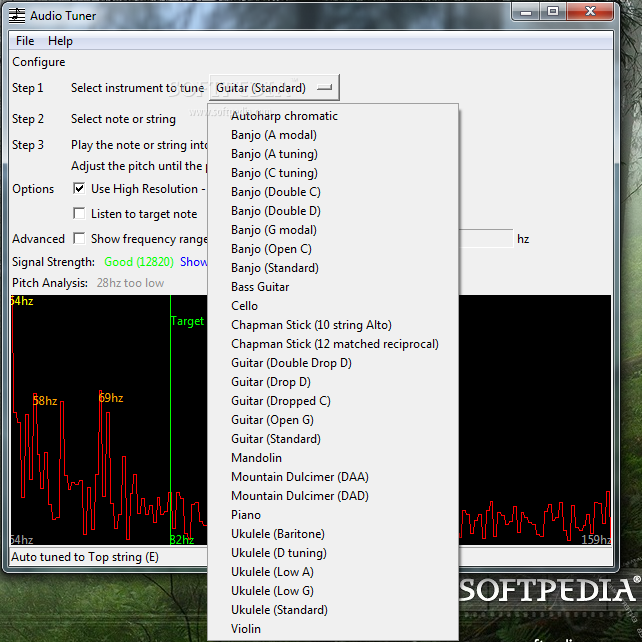Image resolution: width=642 pixels, height=642 pixels.
Task: Select Piano from the list
Action: [333, 515]
